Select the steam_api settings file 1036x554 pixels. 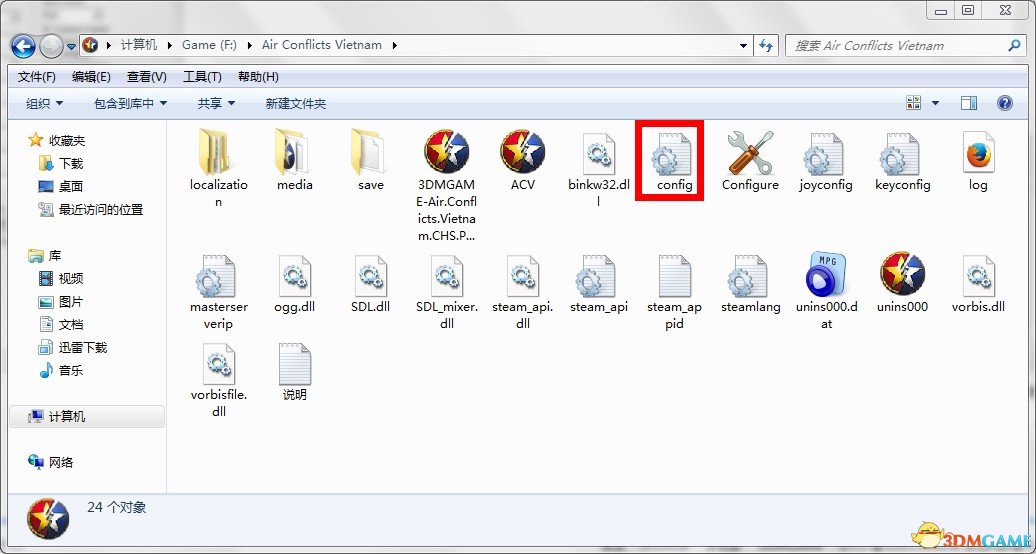599,284
